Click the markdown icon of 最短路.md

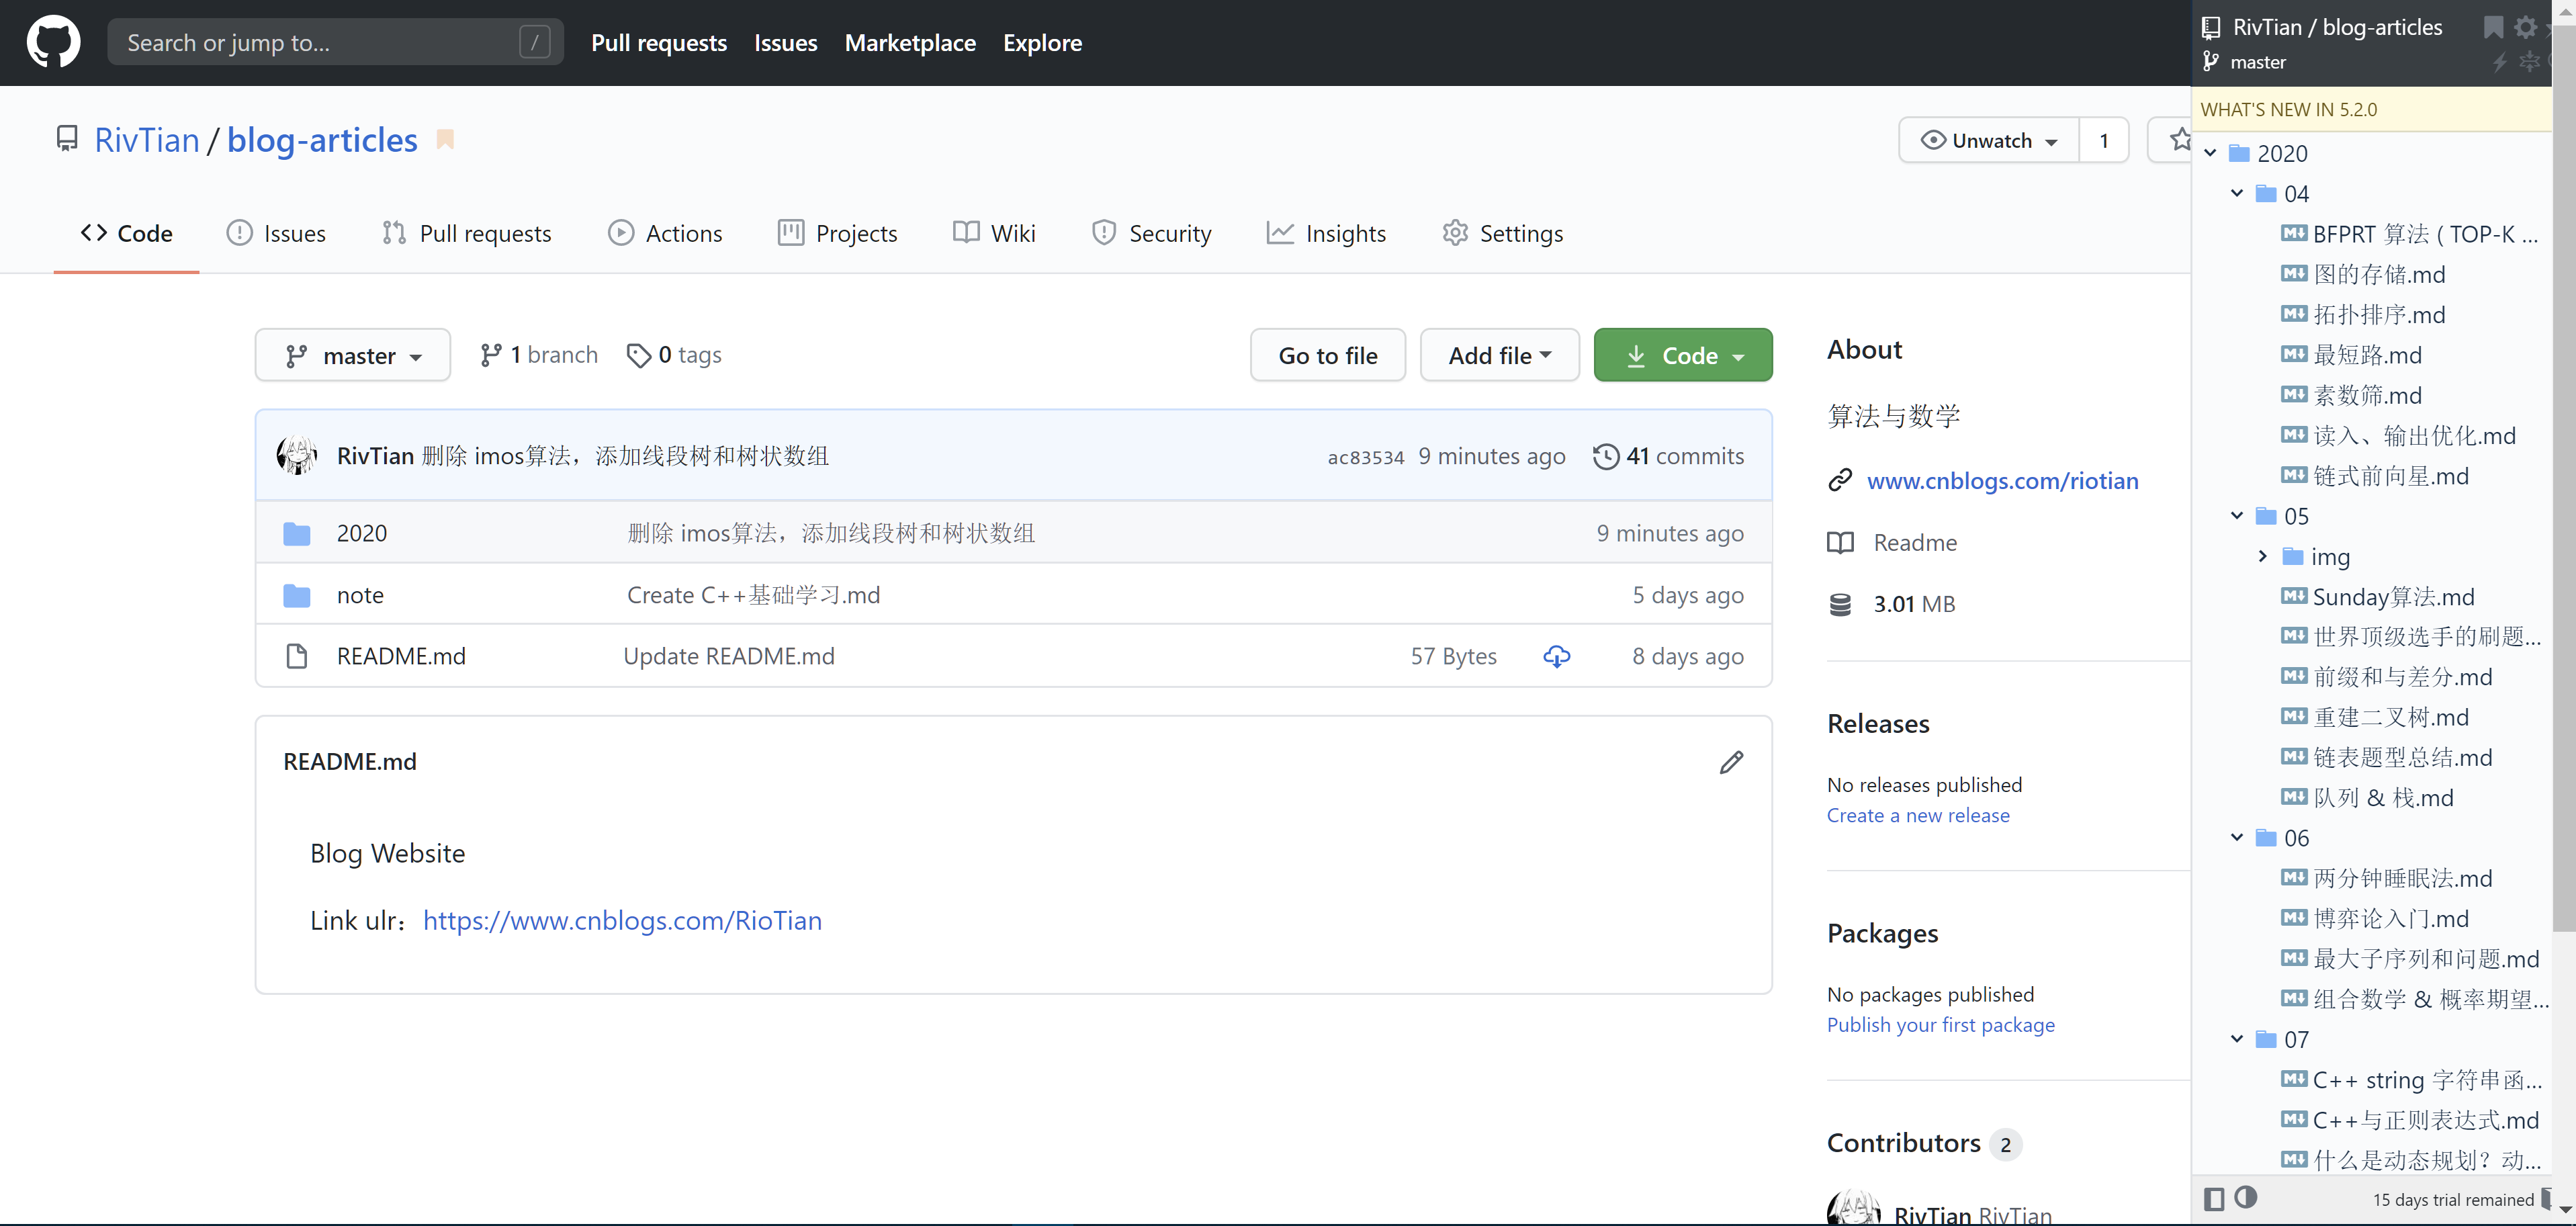(x=2294, y=354)
